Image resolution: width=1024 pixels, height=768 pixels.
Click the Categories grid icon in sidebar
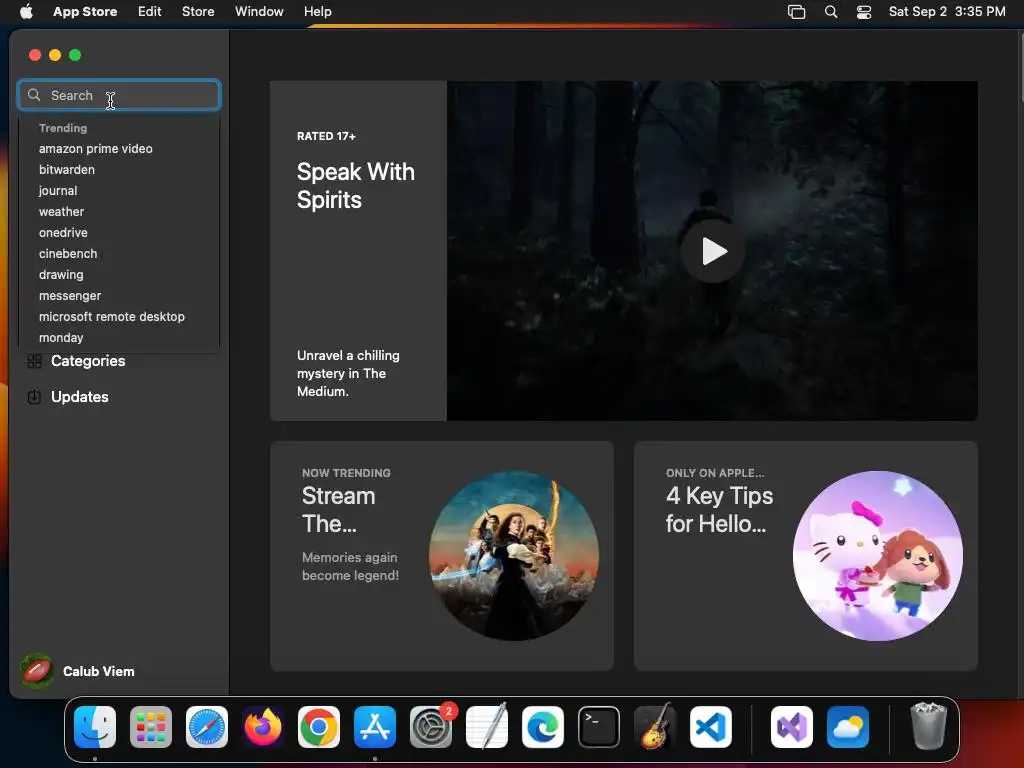[35, 361]
